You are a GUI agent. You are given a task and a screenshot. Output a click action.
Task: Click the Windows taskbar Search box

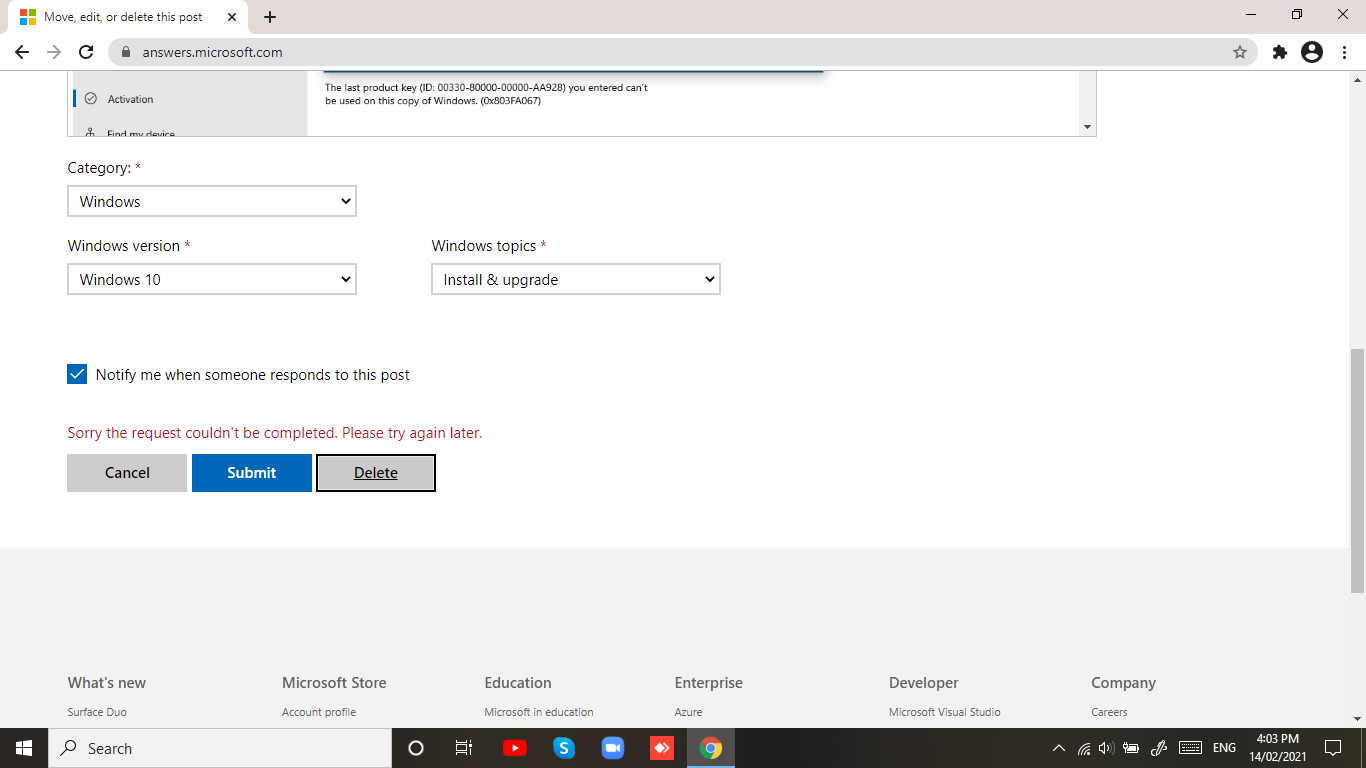click(220, 748)
